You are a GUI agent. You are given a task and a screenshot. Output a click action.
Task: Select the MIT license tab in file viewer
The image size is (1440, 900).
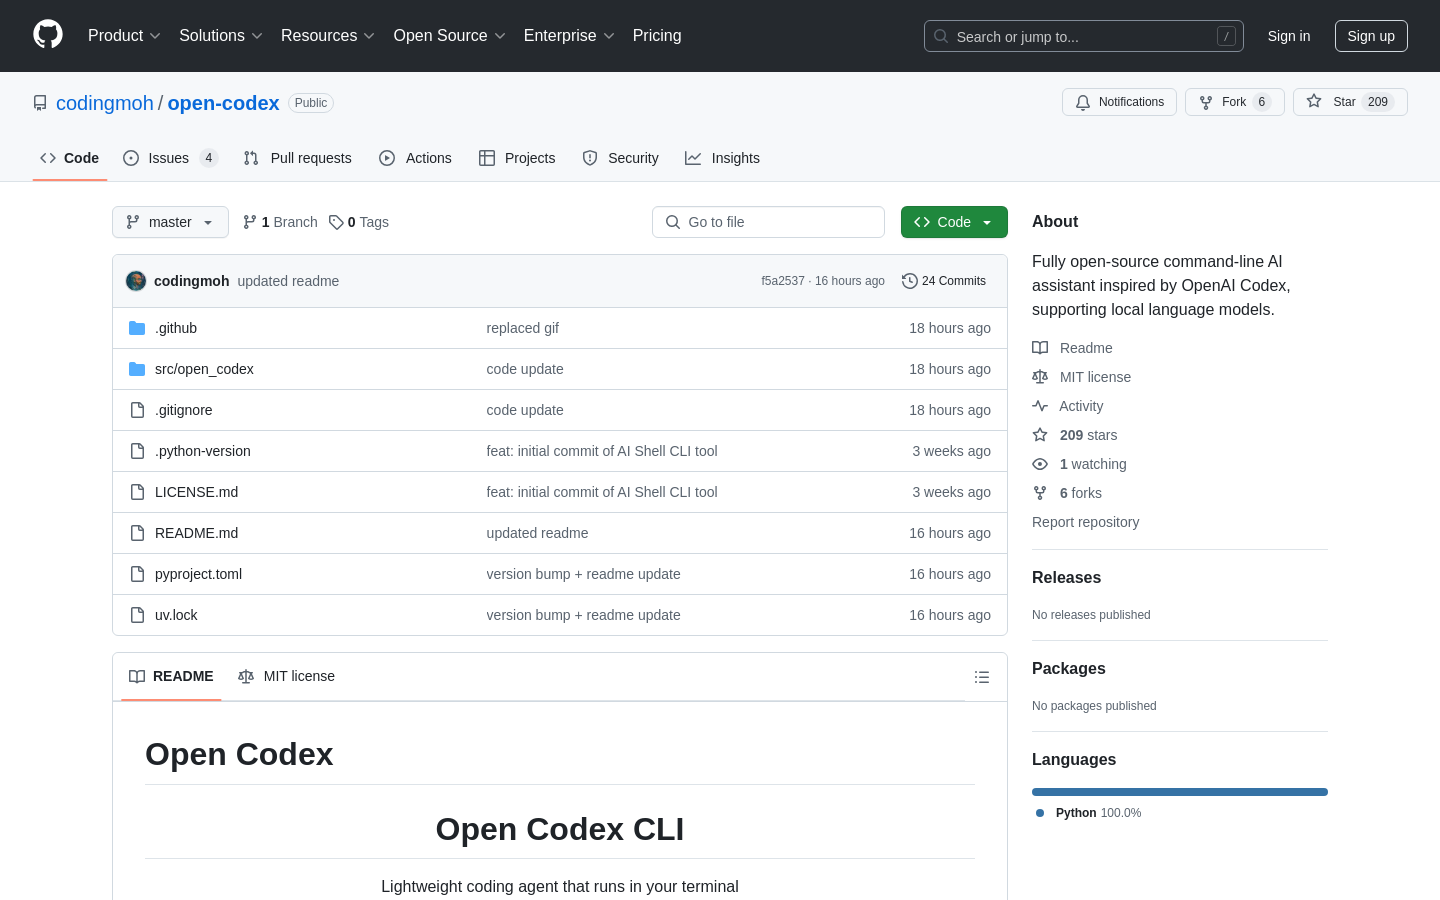(x=286, y=676)
